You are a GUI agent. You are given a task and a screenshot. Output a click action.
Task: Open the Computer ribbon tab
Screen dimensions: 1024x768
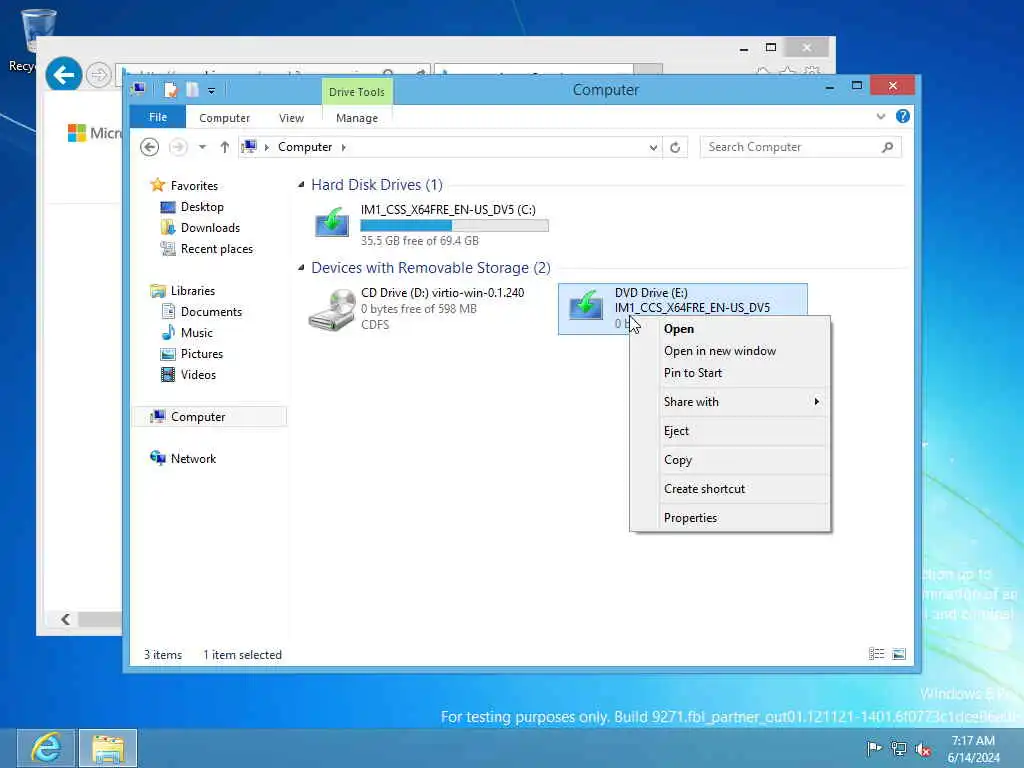(x=224, y=118)
